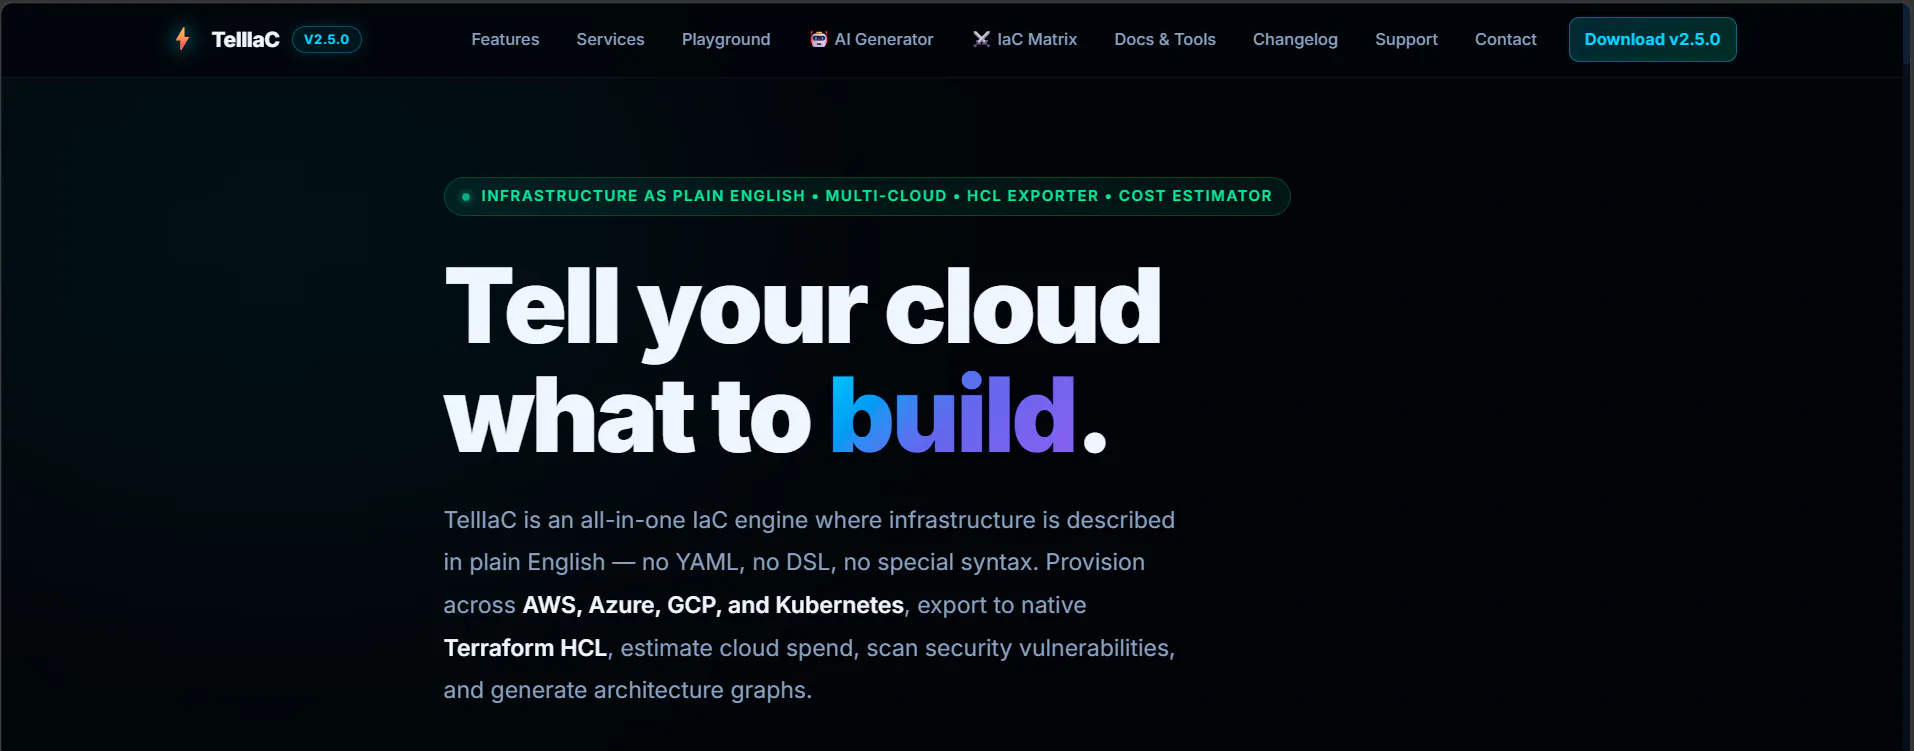Go to Docs & Tools
Image resolution: width=1914 pixels, height=751 pixels.
(1165, 39)
